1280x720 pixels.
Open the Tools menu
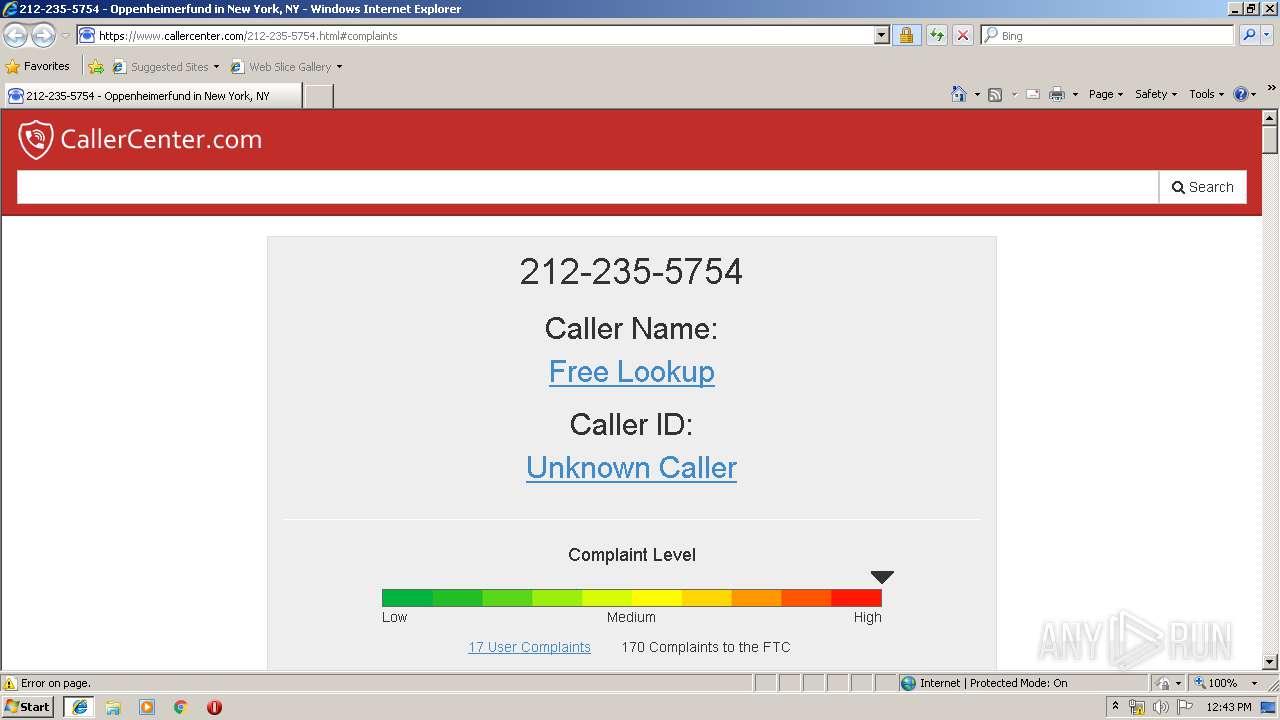[x=1207, y=94]
